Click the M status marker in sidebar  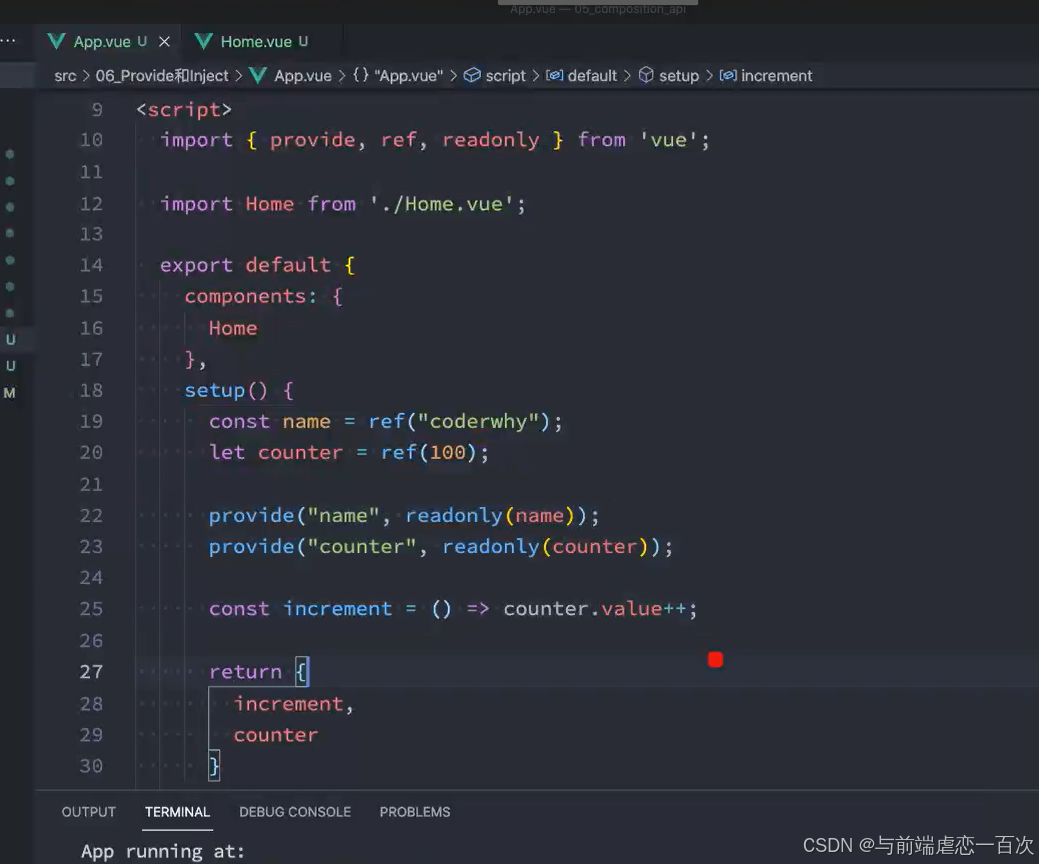[x=9, y=393]
